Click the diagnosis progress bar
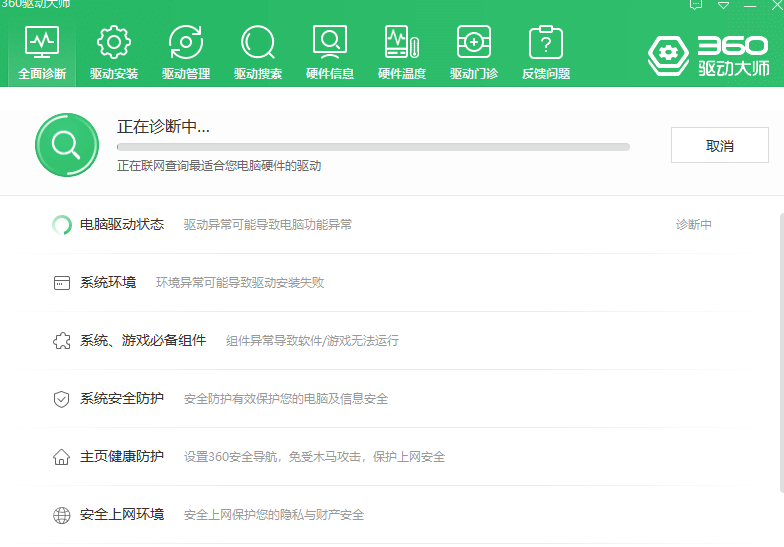784x547 pixels. (x=373, y=147)
